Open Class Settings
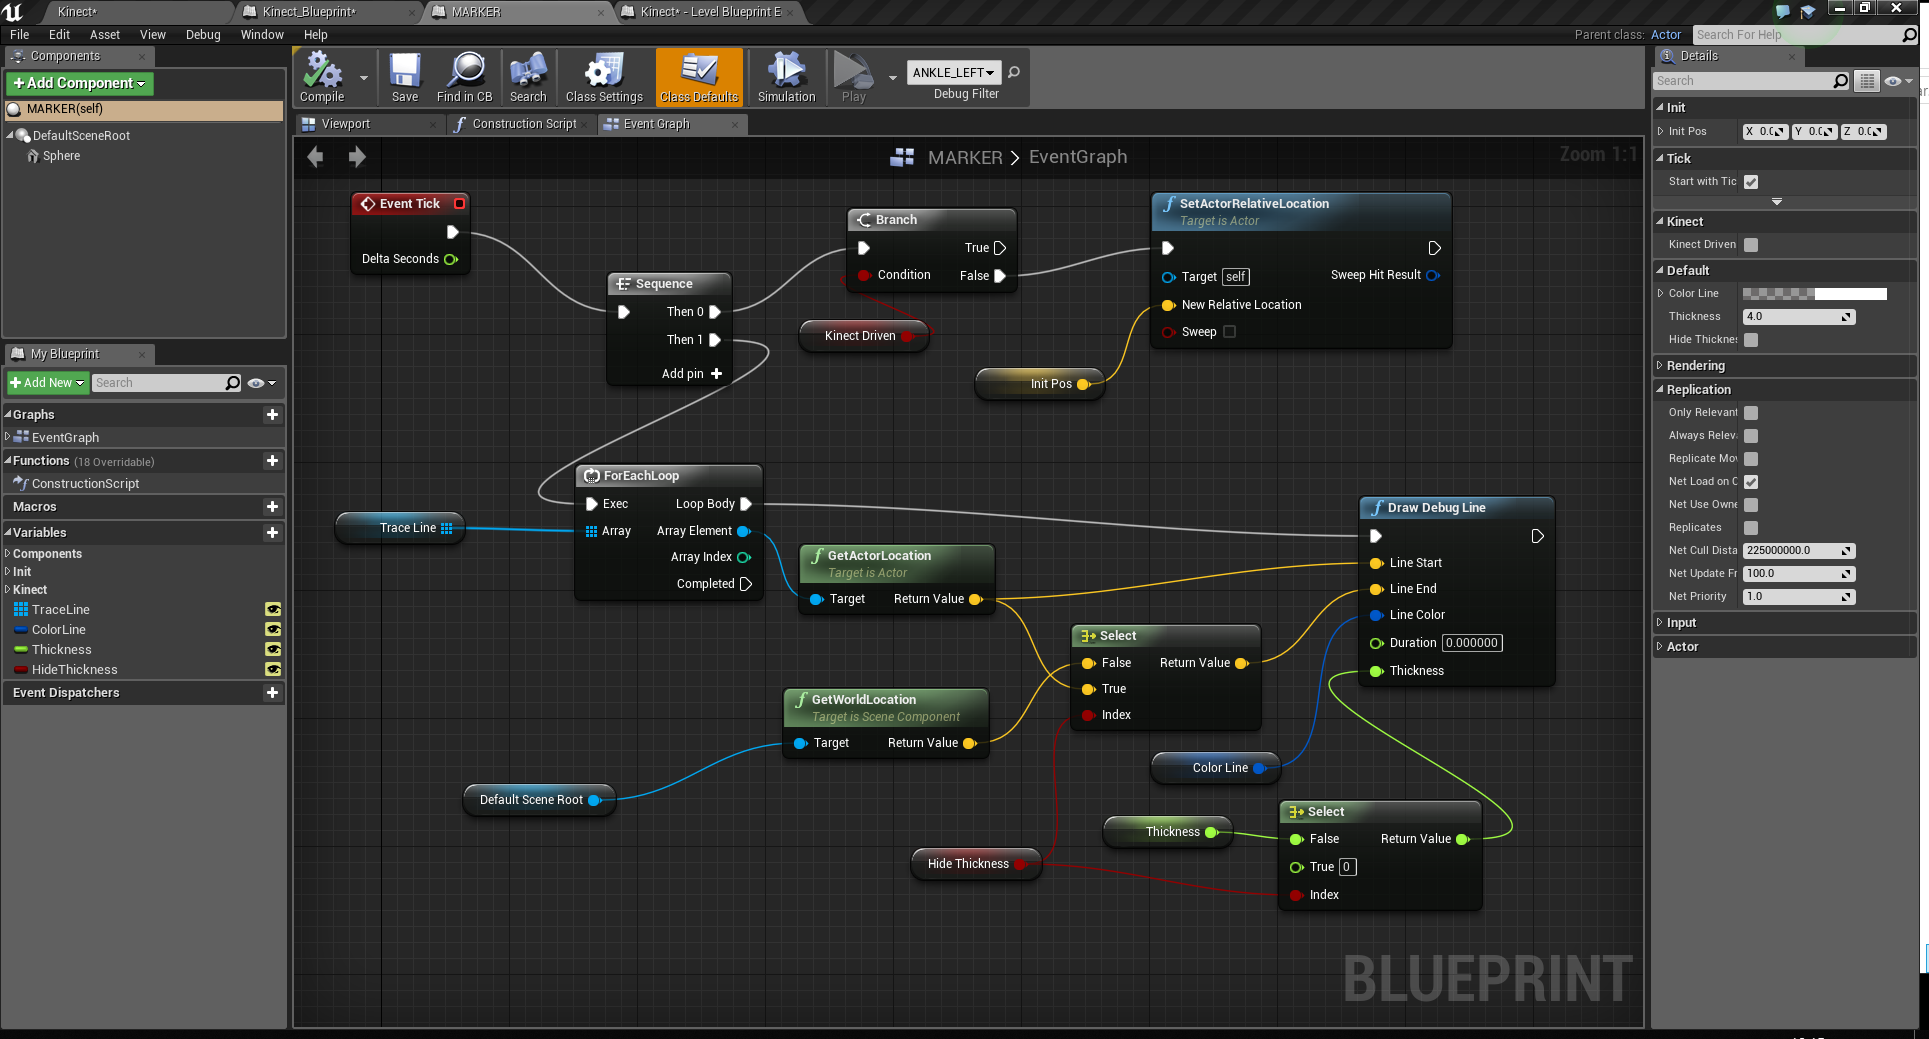 tap(604, 77)
